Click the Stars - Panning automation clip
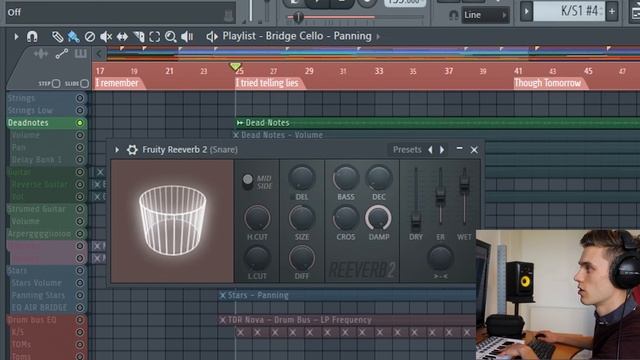The height and width of the screenshot is (360, 640). tap(347, 295)
